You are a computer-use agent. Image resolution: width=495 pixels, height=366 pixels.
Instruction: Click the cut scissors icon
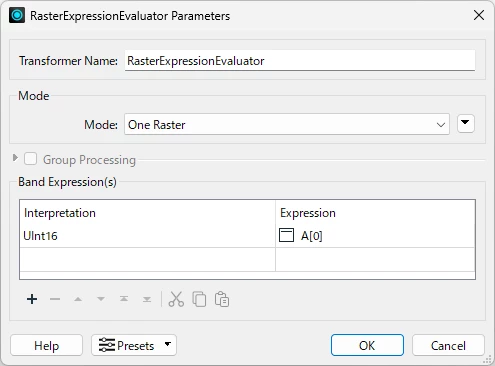pos(176,299)
